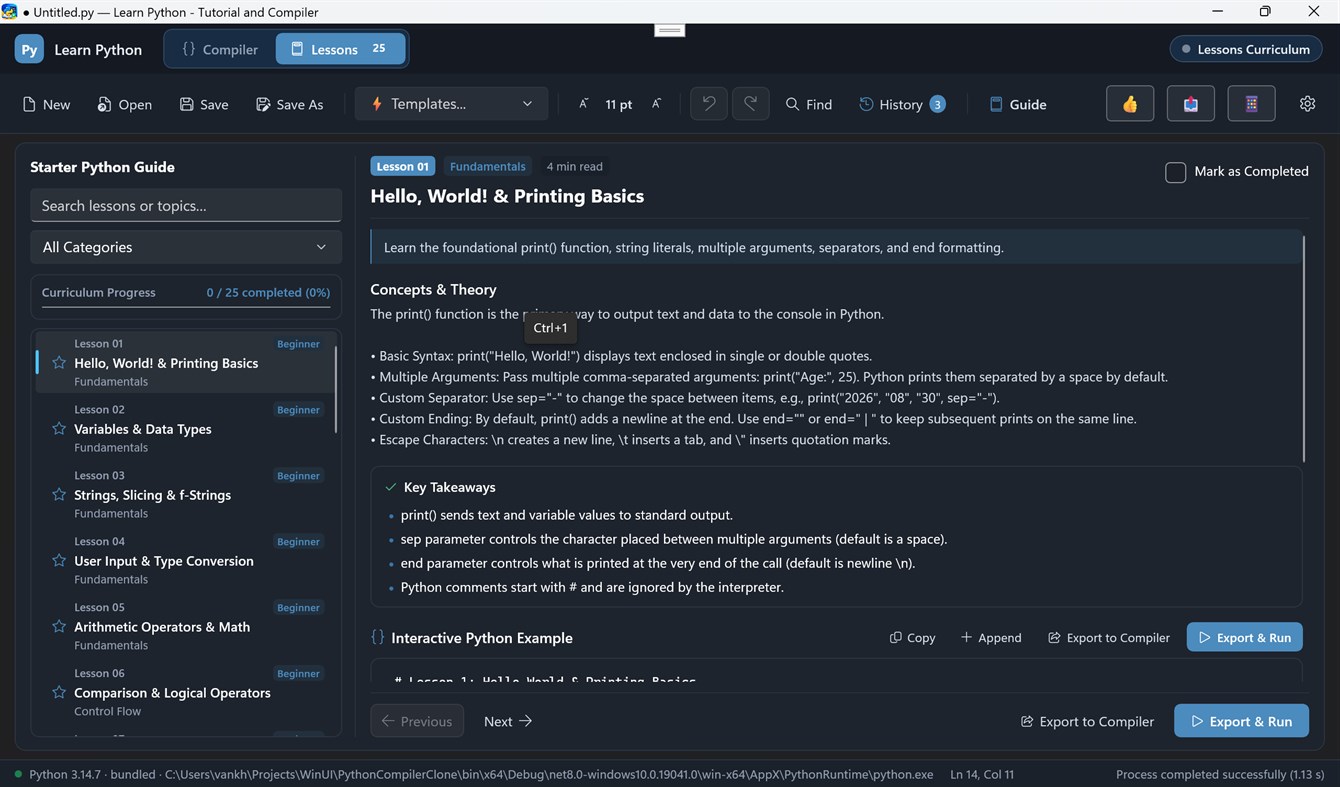Open Lesson 02 Variables & Data Types

(x=186, y=429)
